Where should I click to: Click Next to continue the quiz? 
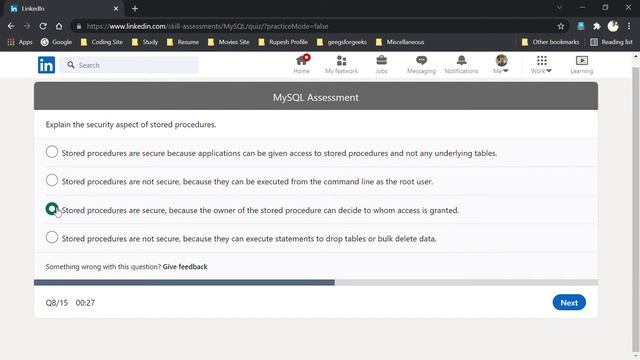coord(569,302)
